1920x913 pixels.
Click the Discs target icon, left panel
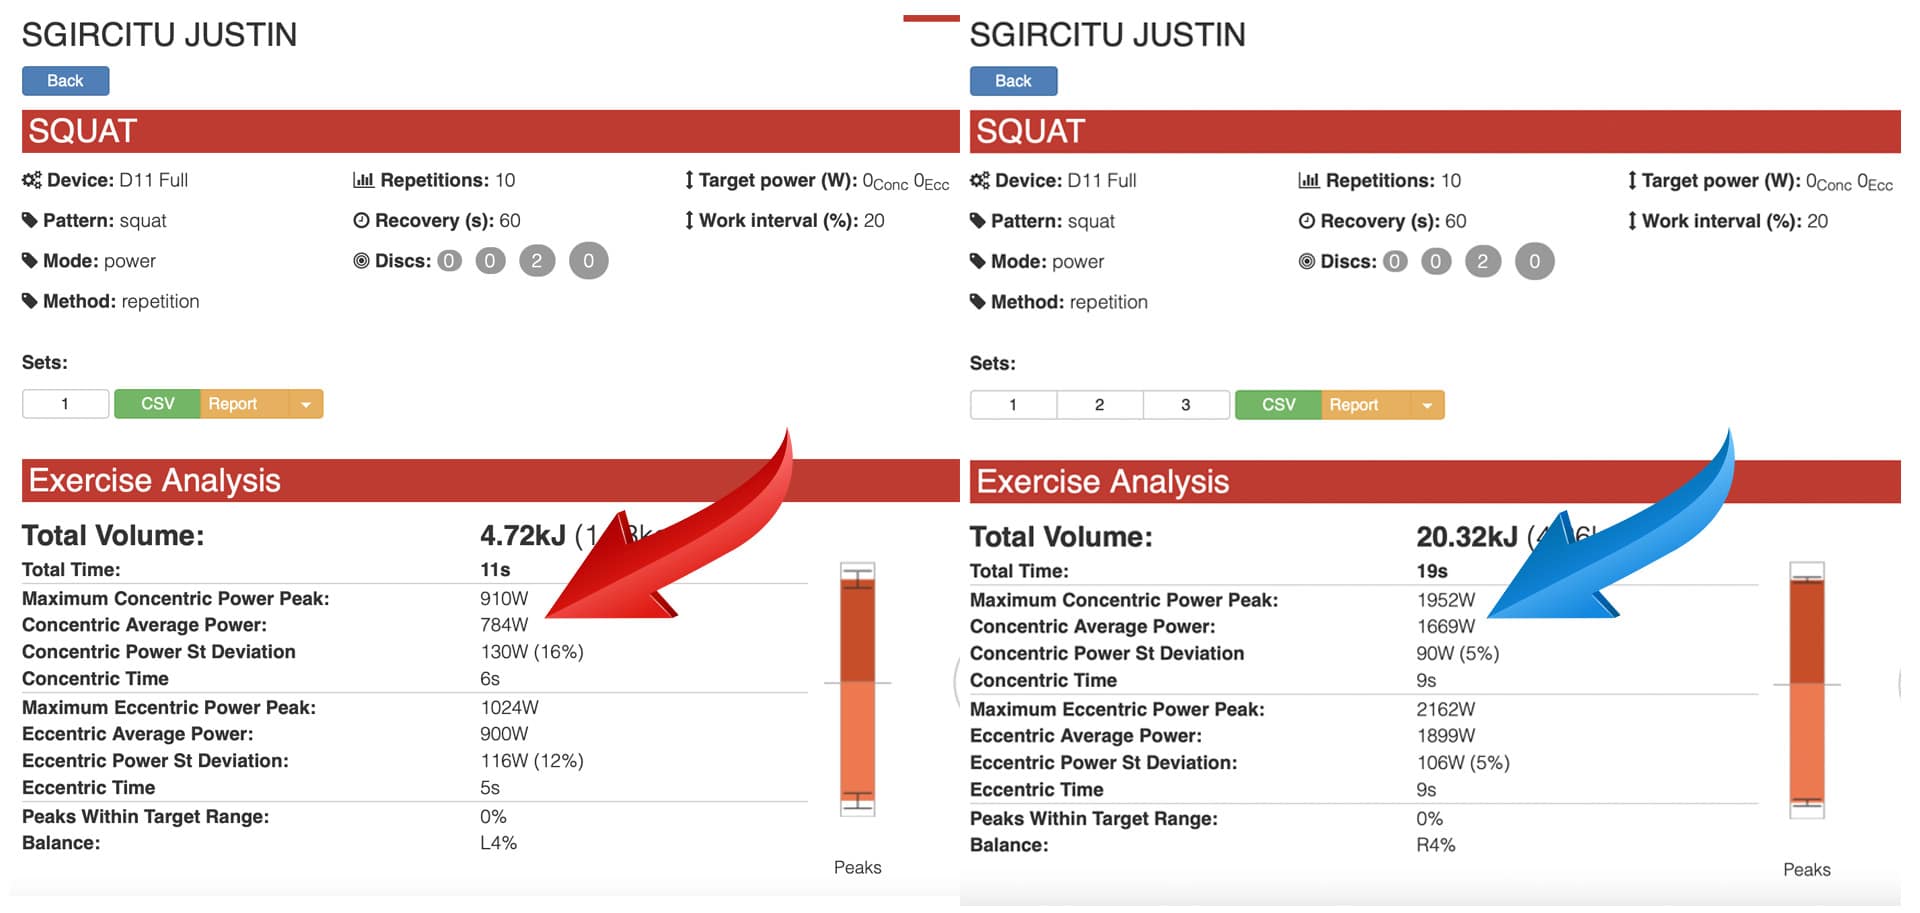point(361,261)
